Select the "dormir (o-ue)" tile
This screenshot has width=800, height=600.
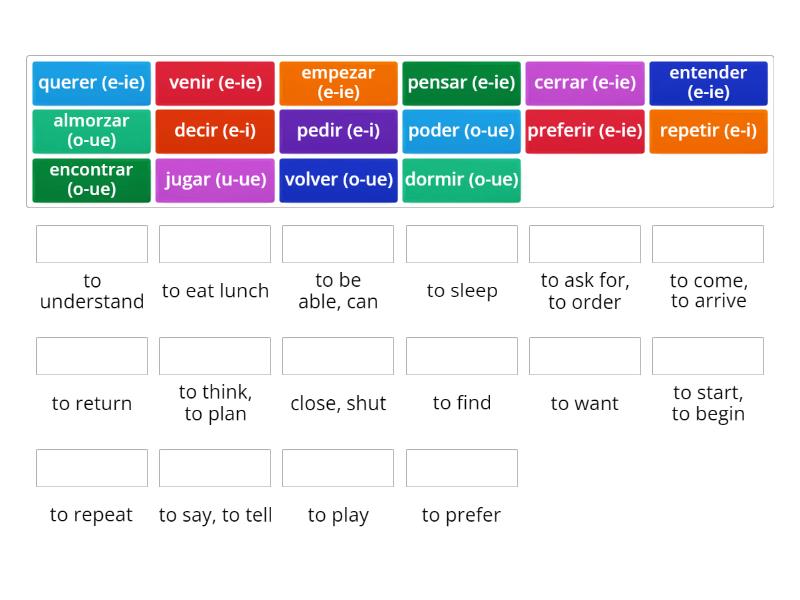coord(461,180)
